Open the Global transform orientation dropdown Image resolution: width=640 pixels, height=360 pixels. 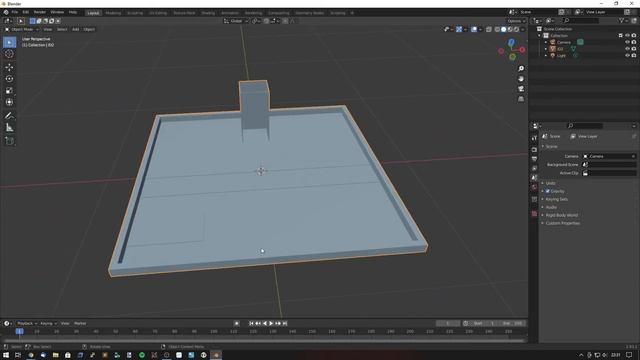pos(236,21)
